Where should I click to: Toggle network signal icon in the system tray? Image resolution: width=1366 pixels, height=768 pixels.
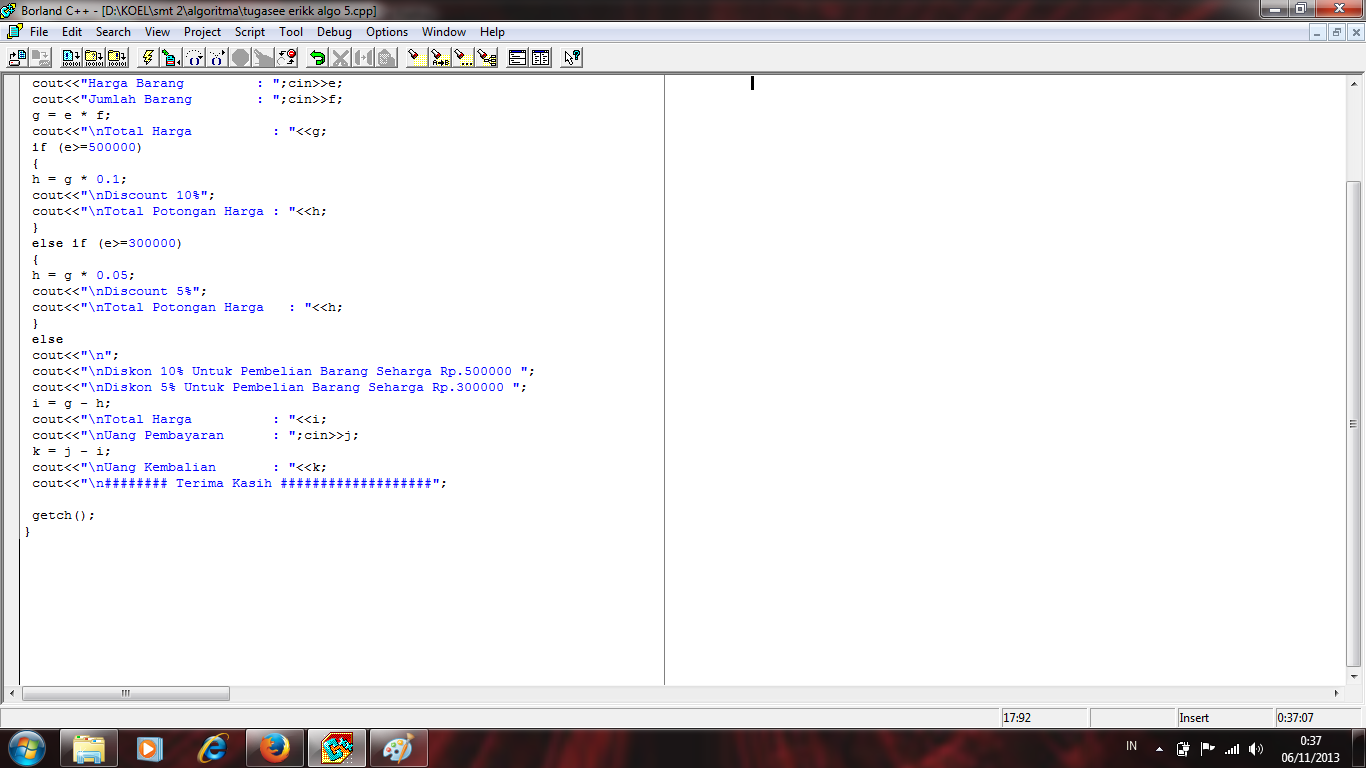point(1234,748)
